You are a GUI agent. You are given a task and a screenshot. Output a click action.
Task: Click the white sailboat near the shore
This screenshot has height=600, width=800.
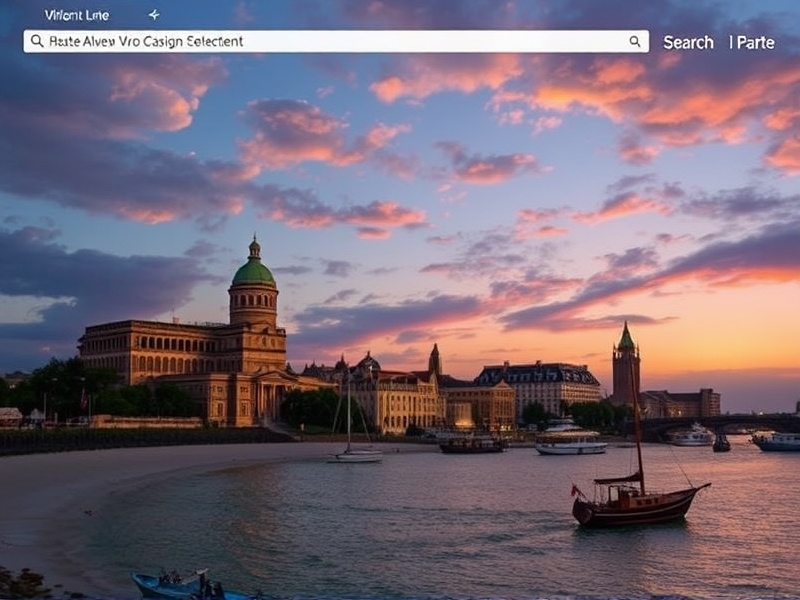(x=357, y=455)
